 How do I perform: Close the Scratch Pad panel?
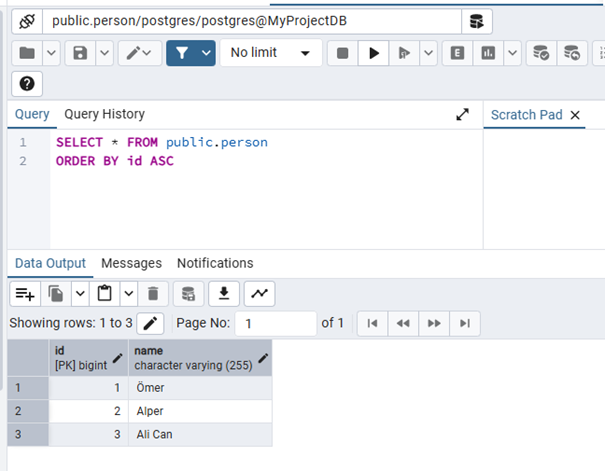(575, 115)
